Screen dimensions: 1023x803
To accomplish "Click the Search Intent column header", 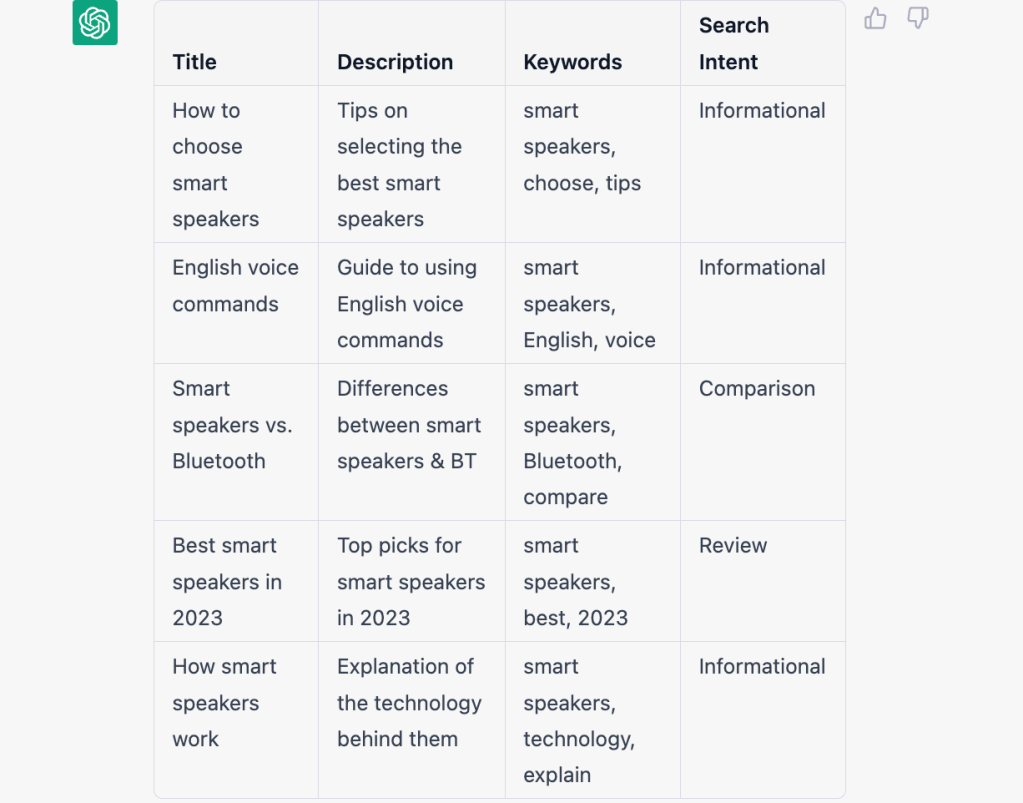I will [x=734, y=44].
